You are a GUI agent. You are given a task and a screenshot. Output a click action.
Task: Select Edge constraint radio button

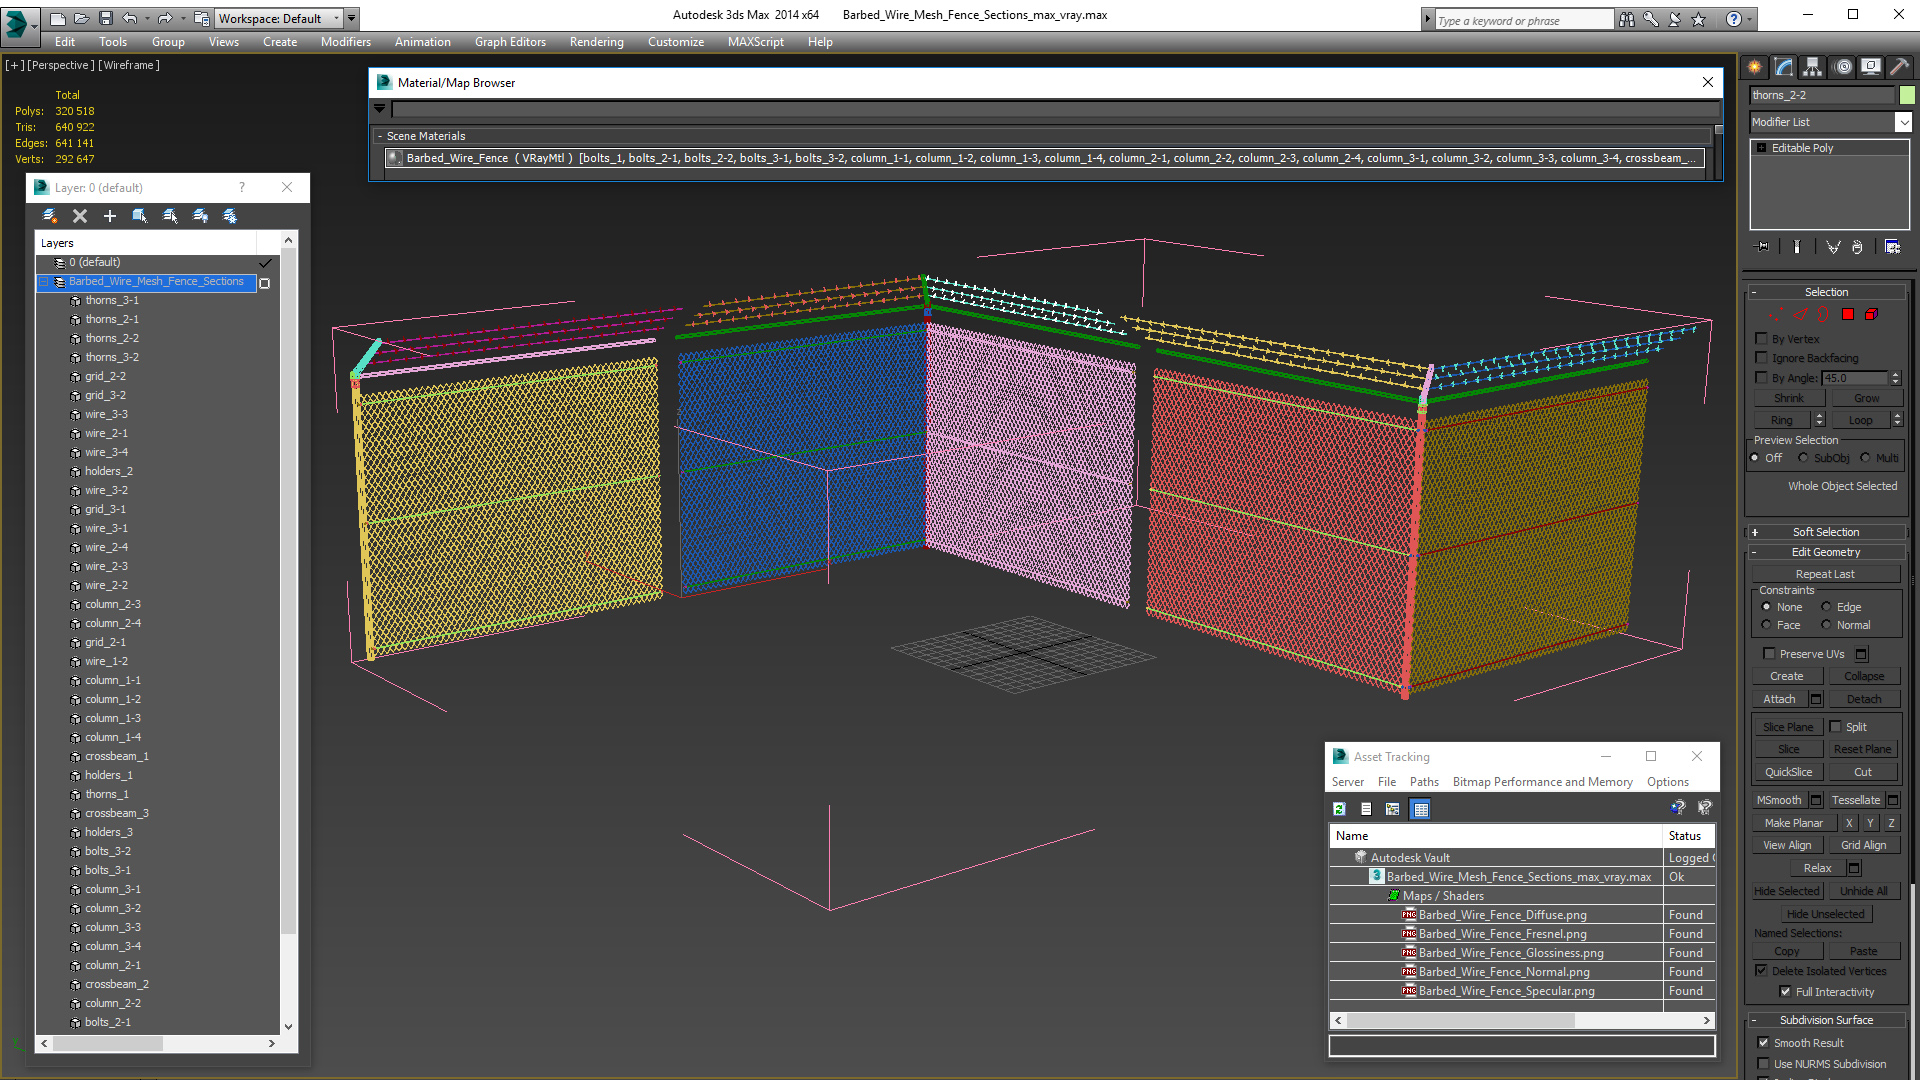pos(1826,607)
